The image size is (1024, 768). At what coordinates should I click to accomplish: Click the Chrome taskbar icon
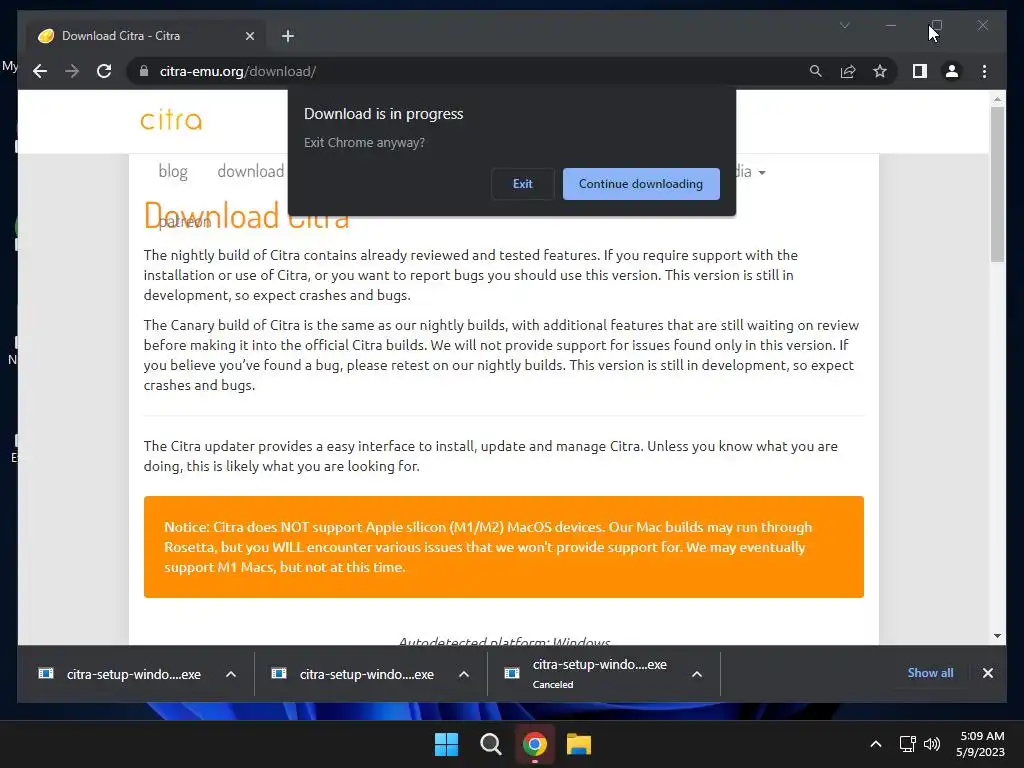click(534, 744)
